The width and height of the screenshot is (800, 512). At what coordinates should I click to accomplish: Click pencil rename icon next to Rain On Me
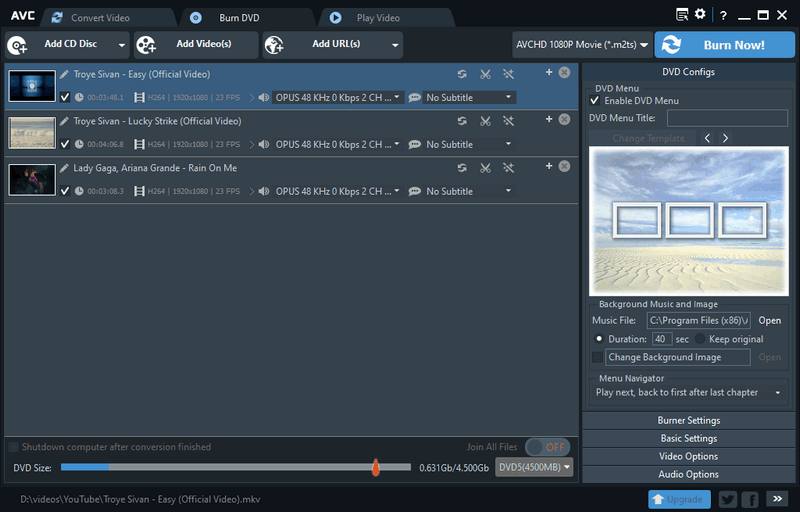click(65, 168)
